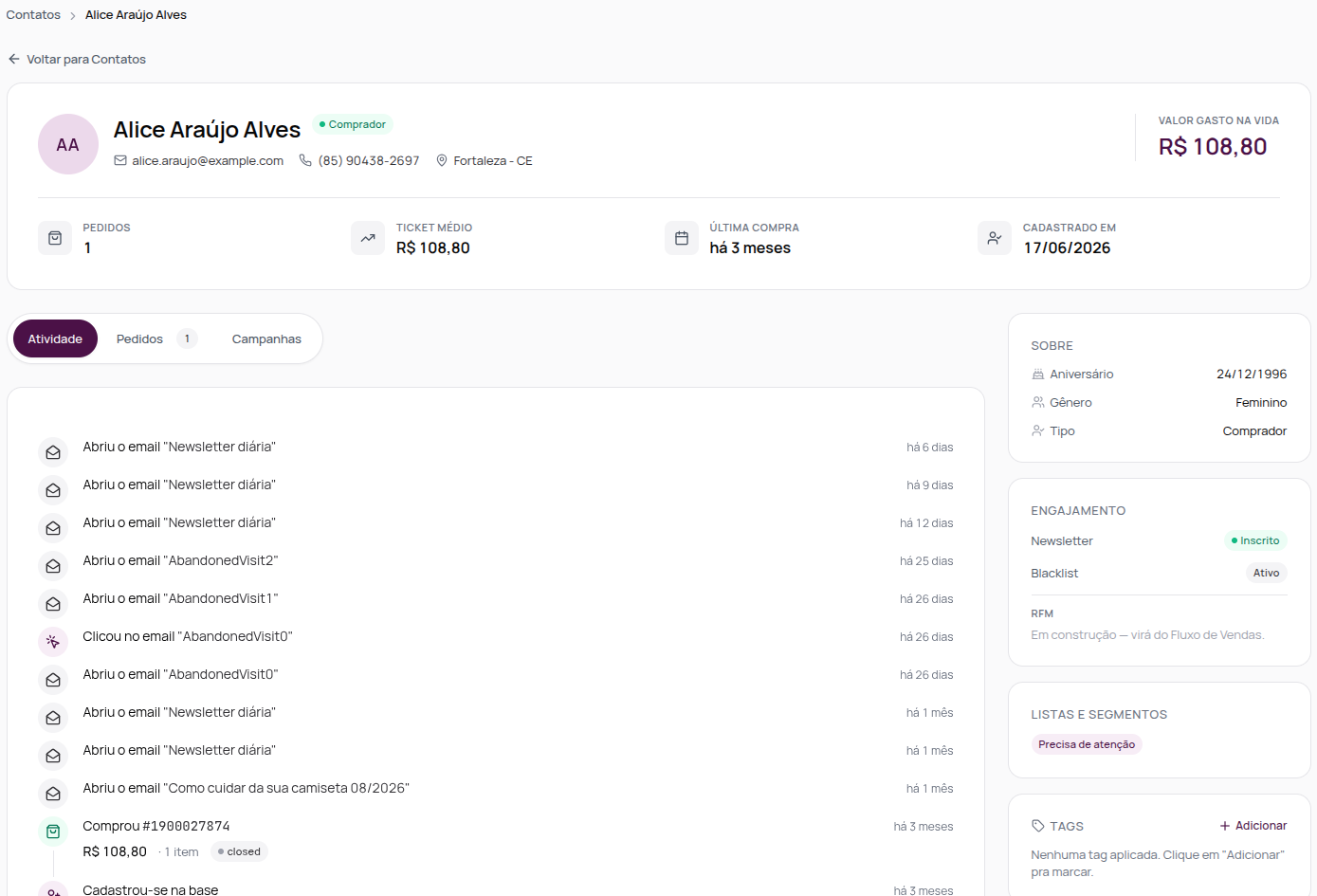Click the calendar icon for Última Compra

point(682,238)
